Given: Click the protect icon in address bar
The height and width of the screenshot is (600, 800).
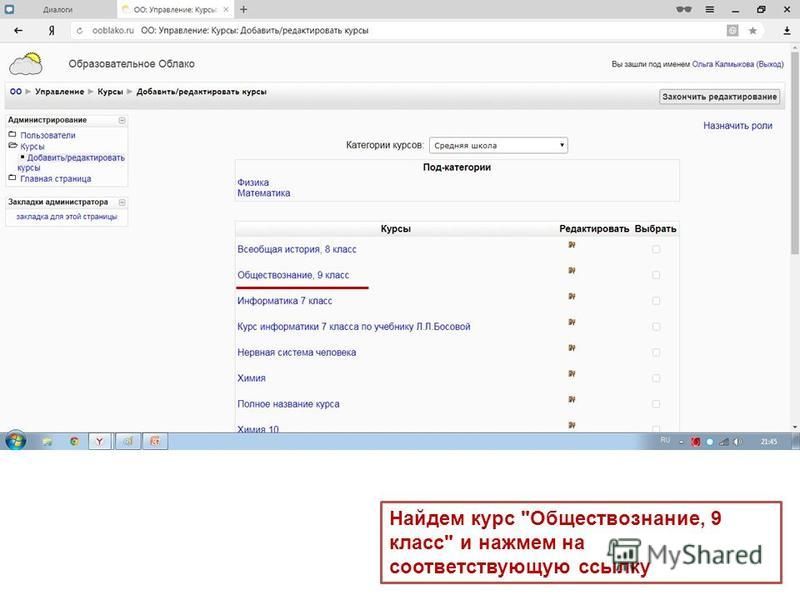Looking at the screenshot, I should [732, 31].
